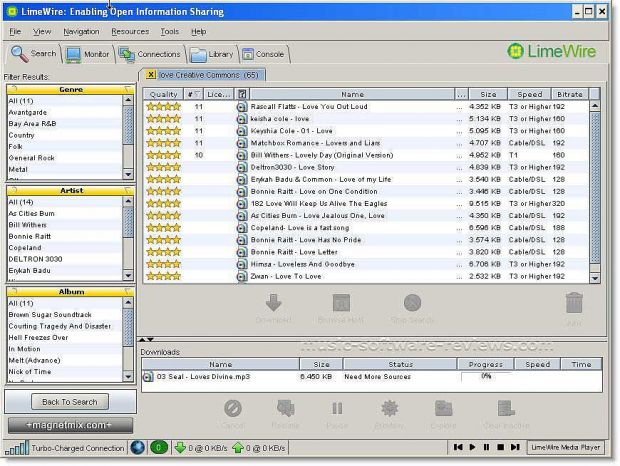Switch to the Monitor tab

tap(87, 54)
